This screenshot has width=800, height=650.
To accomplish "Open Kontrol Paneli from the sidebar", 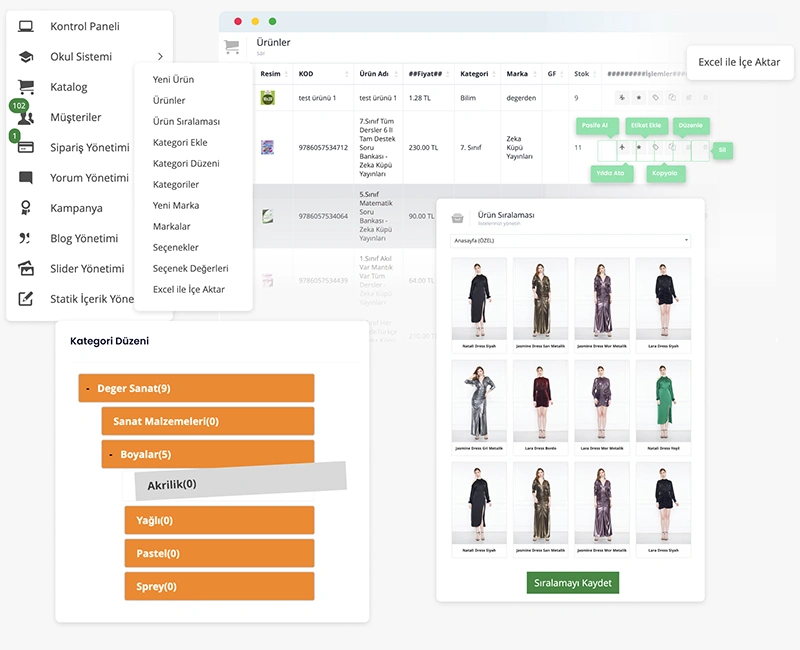I will (x=85, y=27).
